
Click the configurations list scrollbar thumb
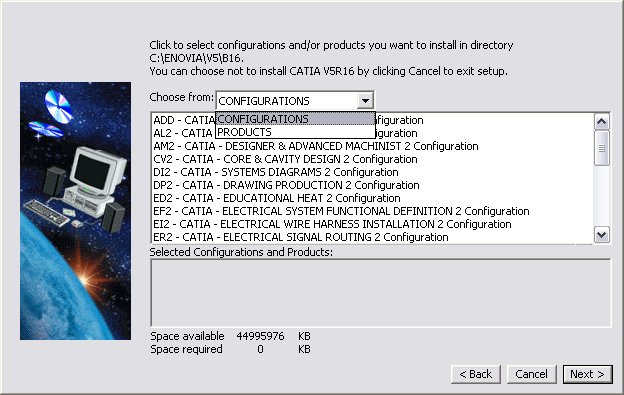(601, 148)
